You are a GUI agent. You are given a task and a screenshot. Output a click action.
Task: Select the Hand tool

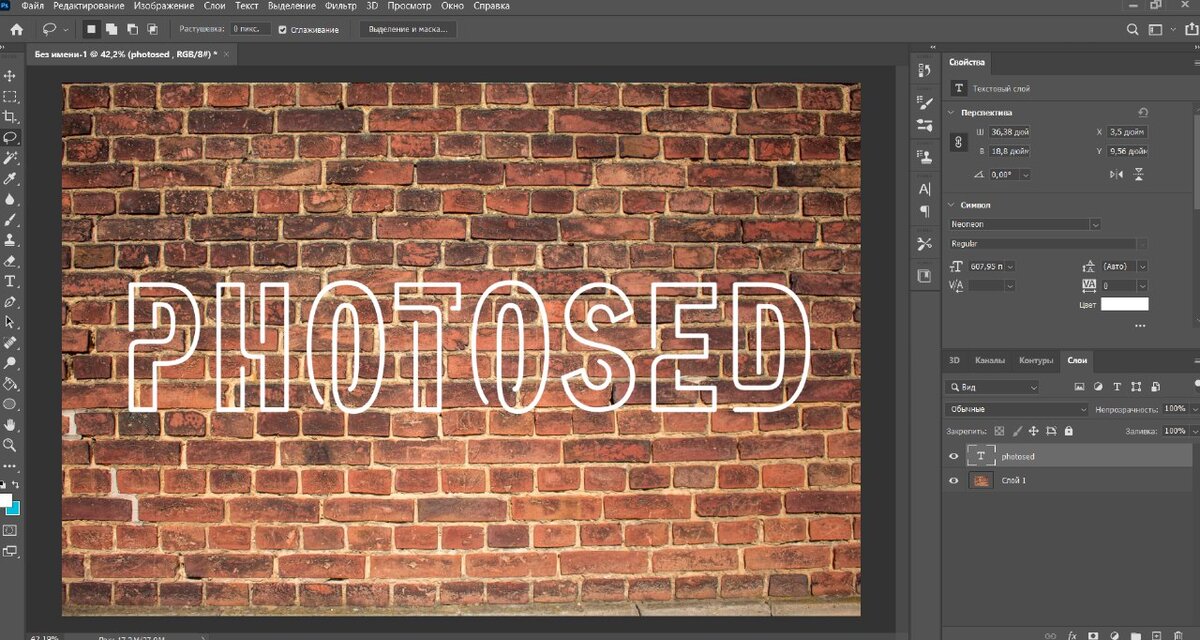coord(10,425)
